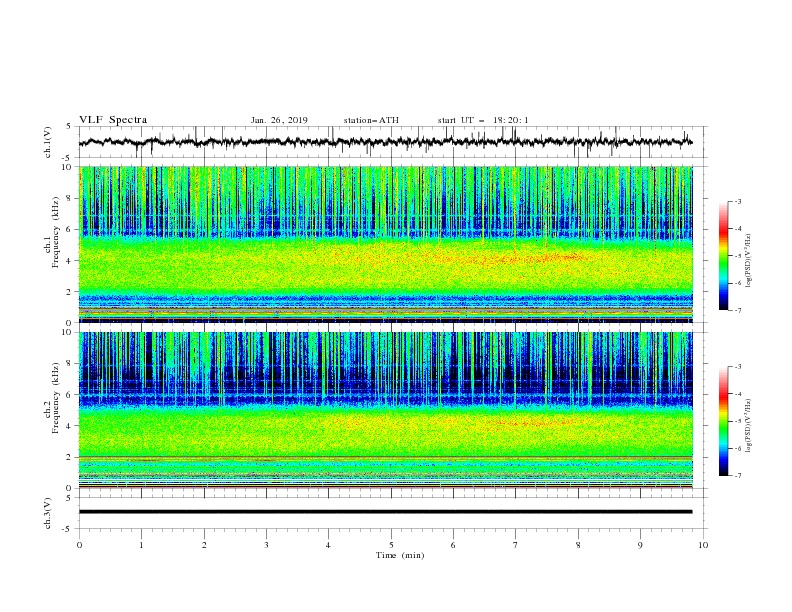The width and height of the screenshot is (792, 612).
Task: Click the ch.2 colorbar "log(PSD)(V²/Hz)" label
Action: pos(749,426)
